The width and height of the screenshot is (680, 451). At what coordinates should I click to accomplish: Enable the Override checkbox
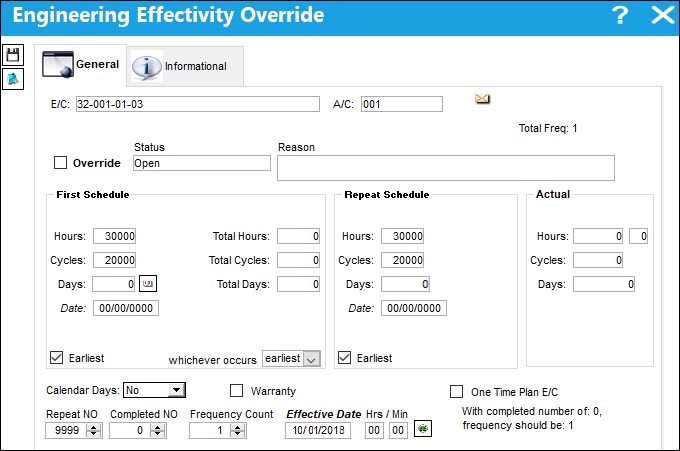point(60,163)
